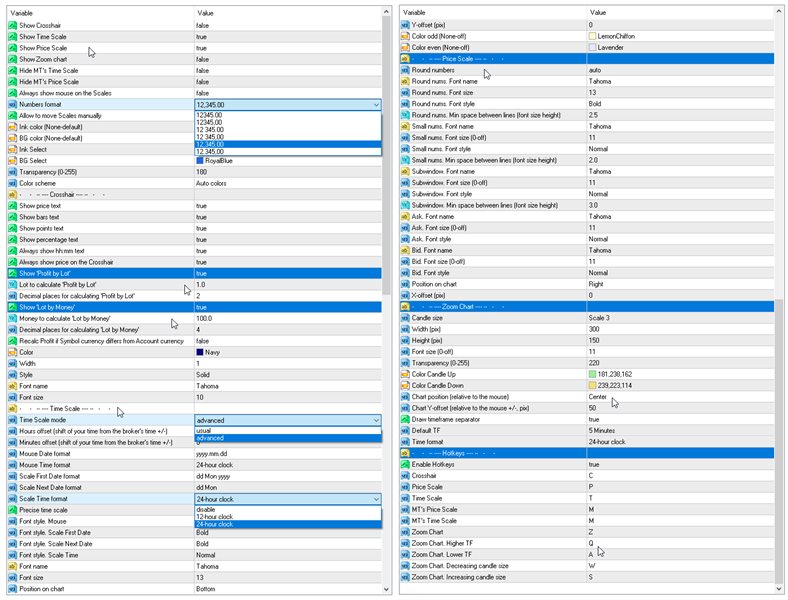
Task: Click the ab icon beside Round nums. Font name
Action: pyautogui.click(x=405, y=81)
